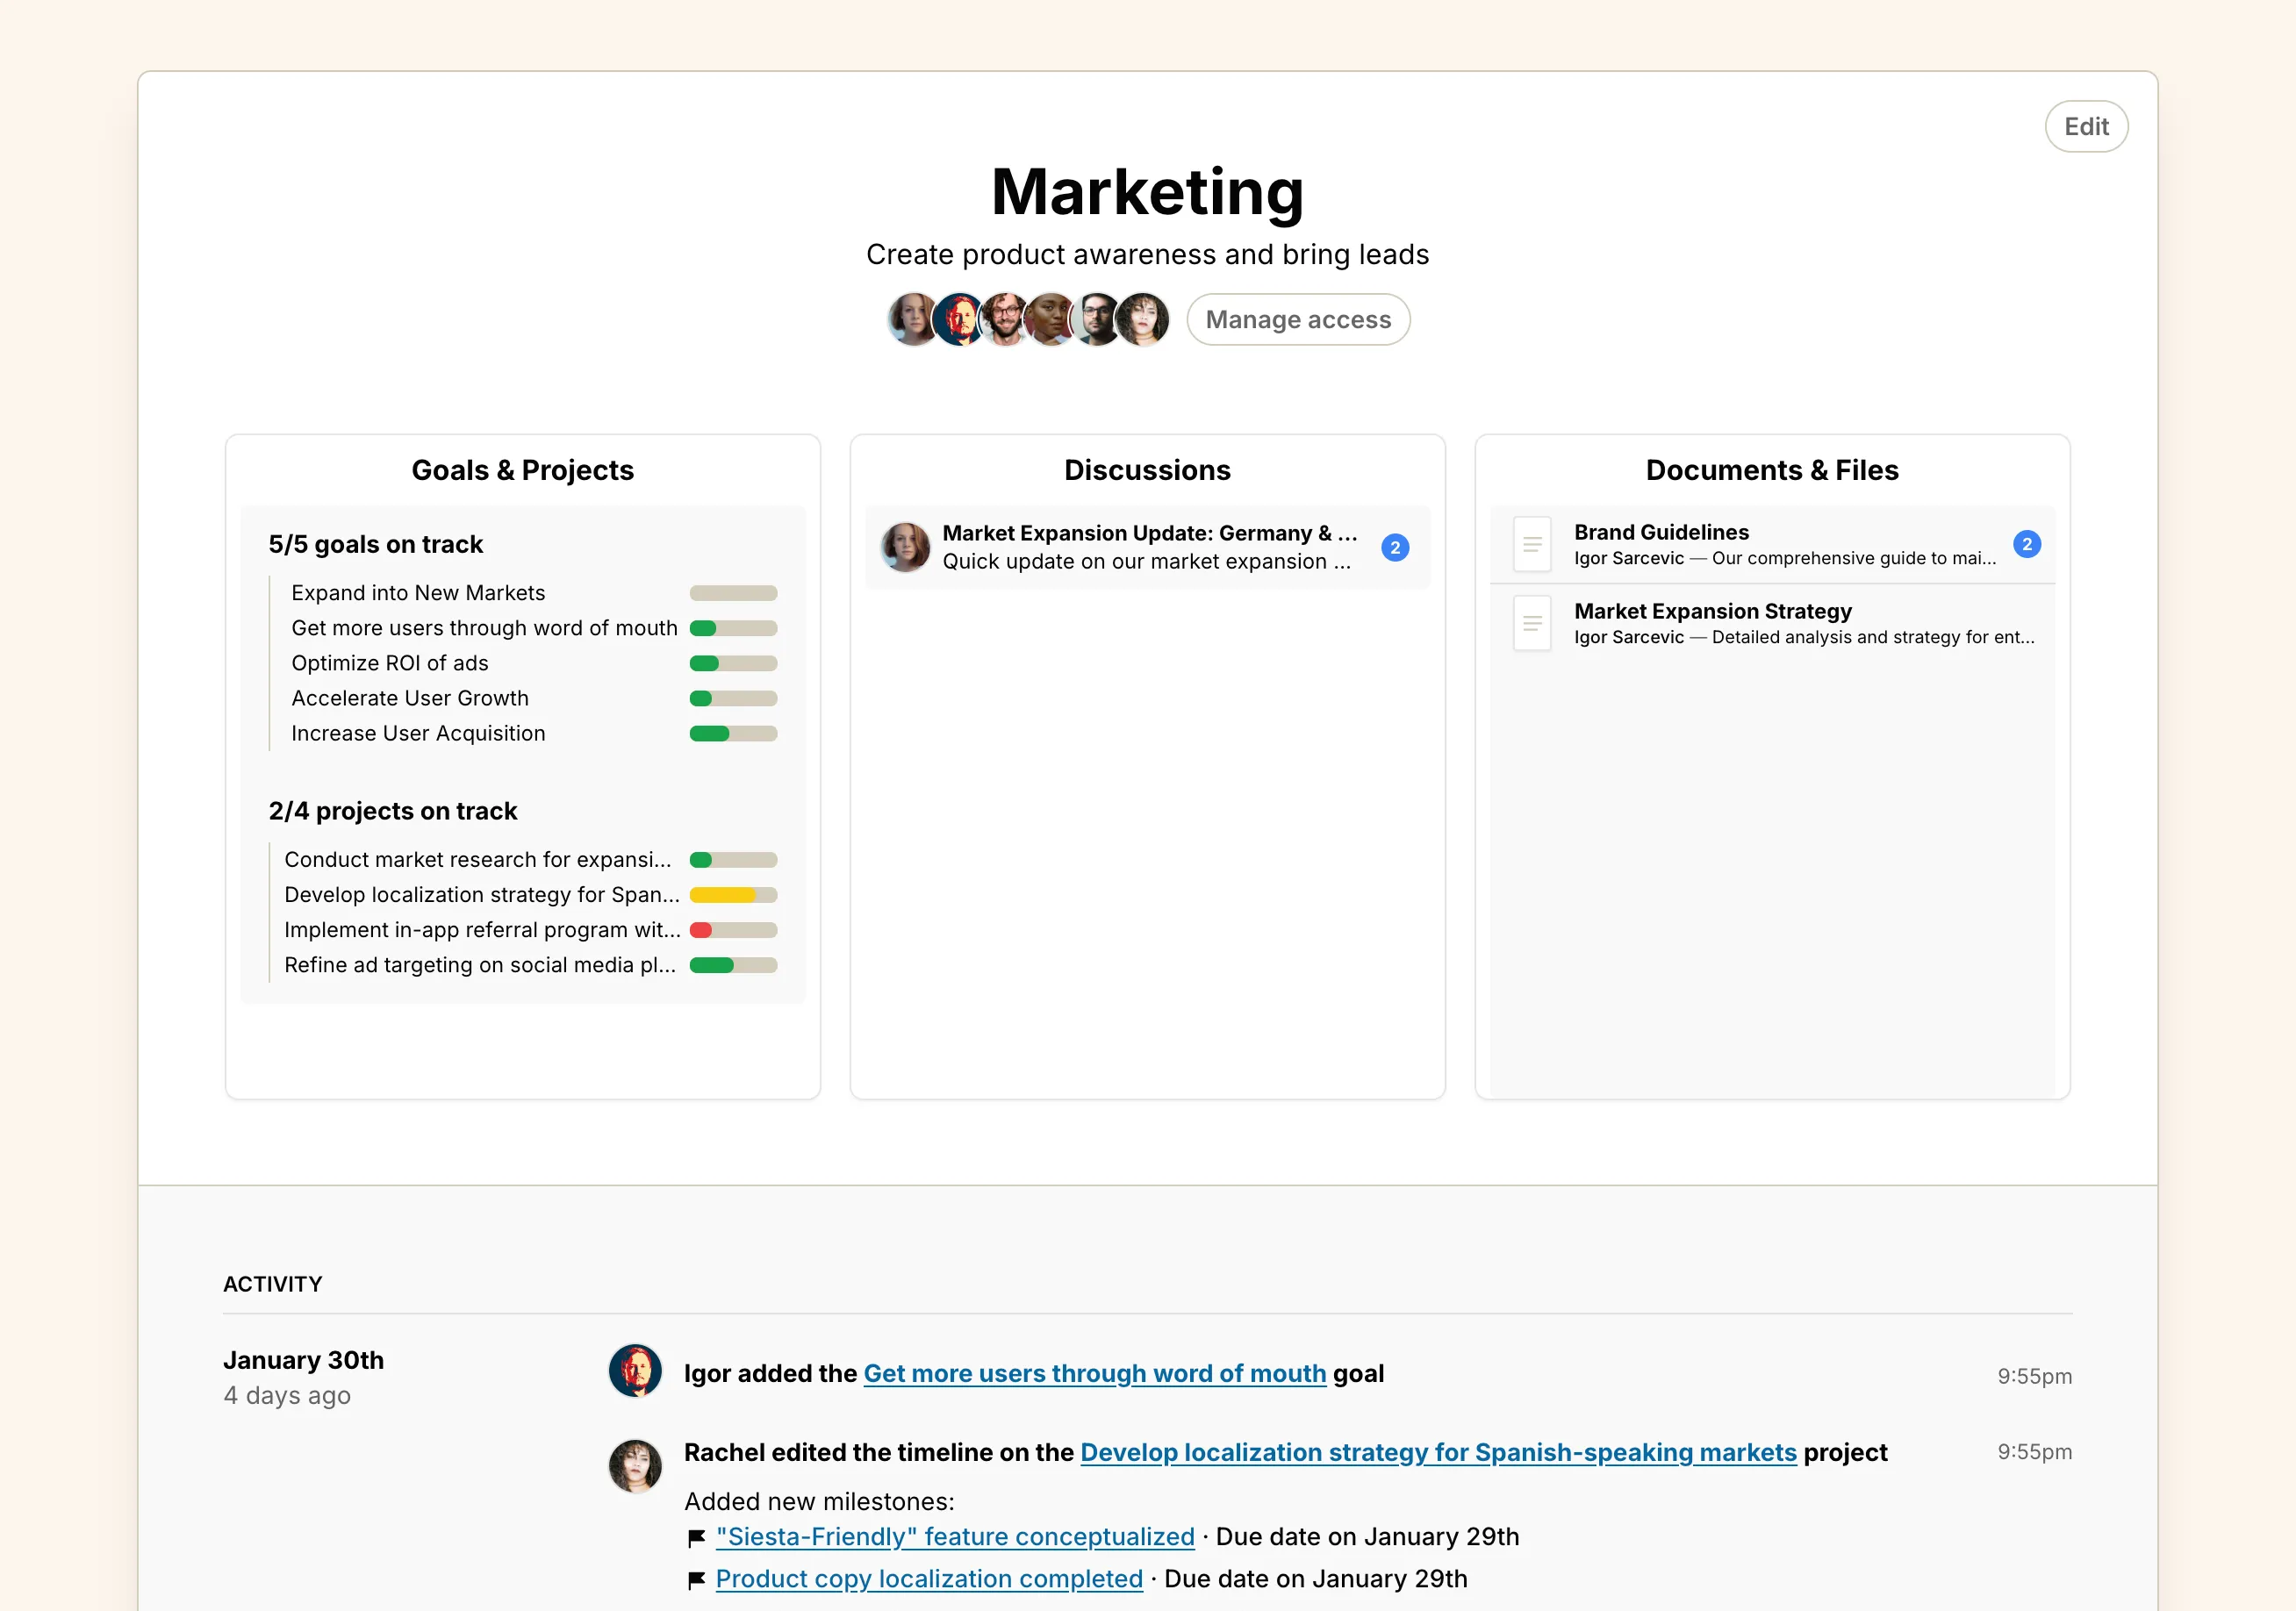Open the Manage access button
This screenshot has height=1611, width=2296.
pyautogui.click(x=1297, y=319)
